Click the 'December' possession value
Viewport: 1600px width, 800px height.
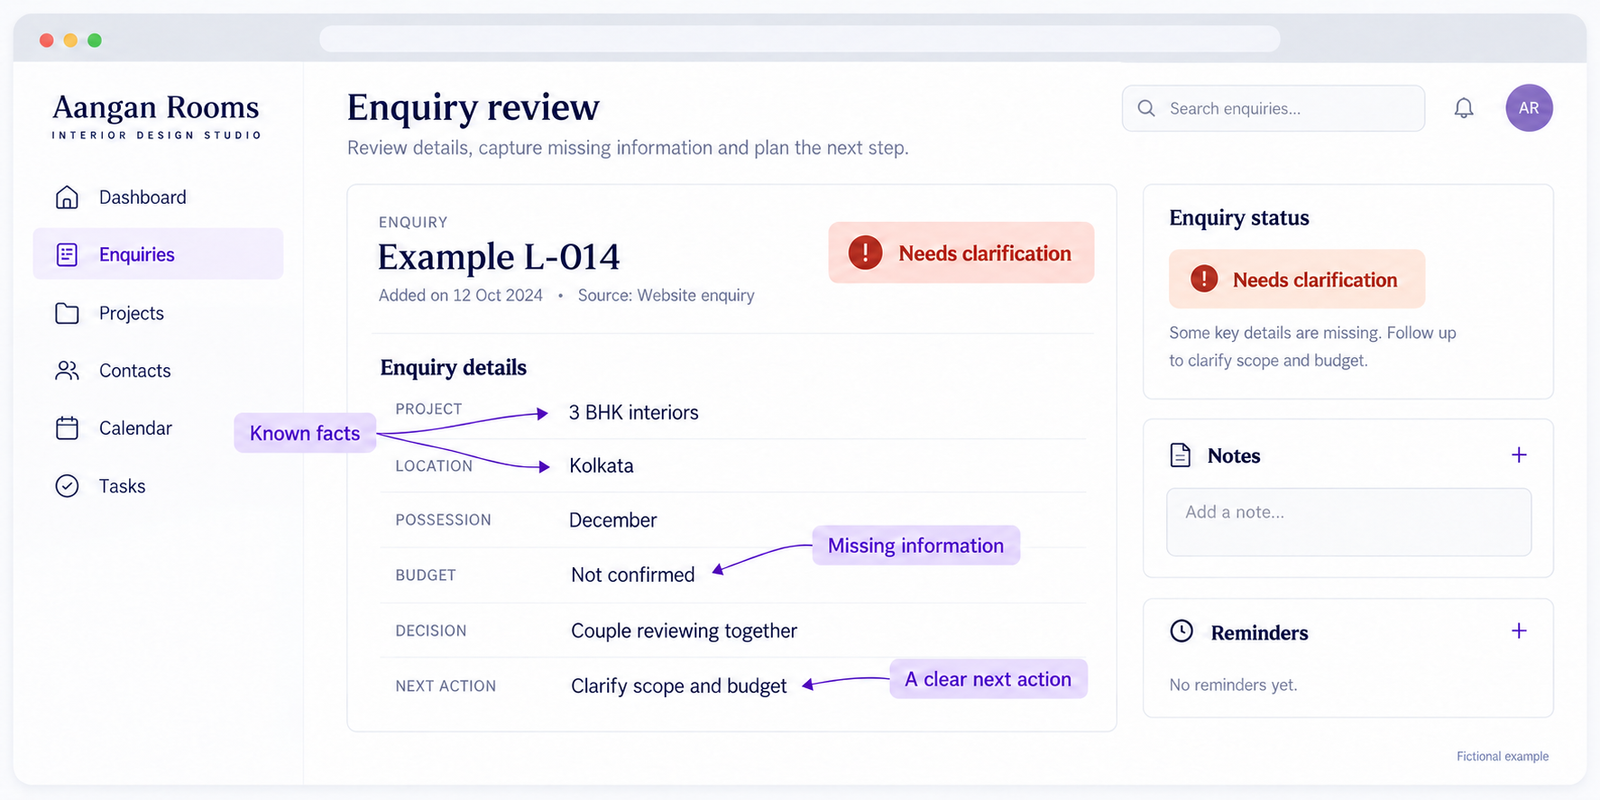[x=613, y=520]
